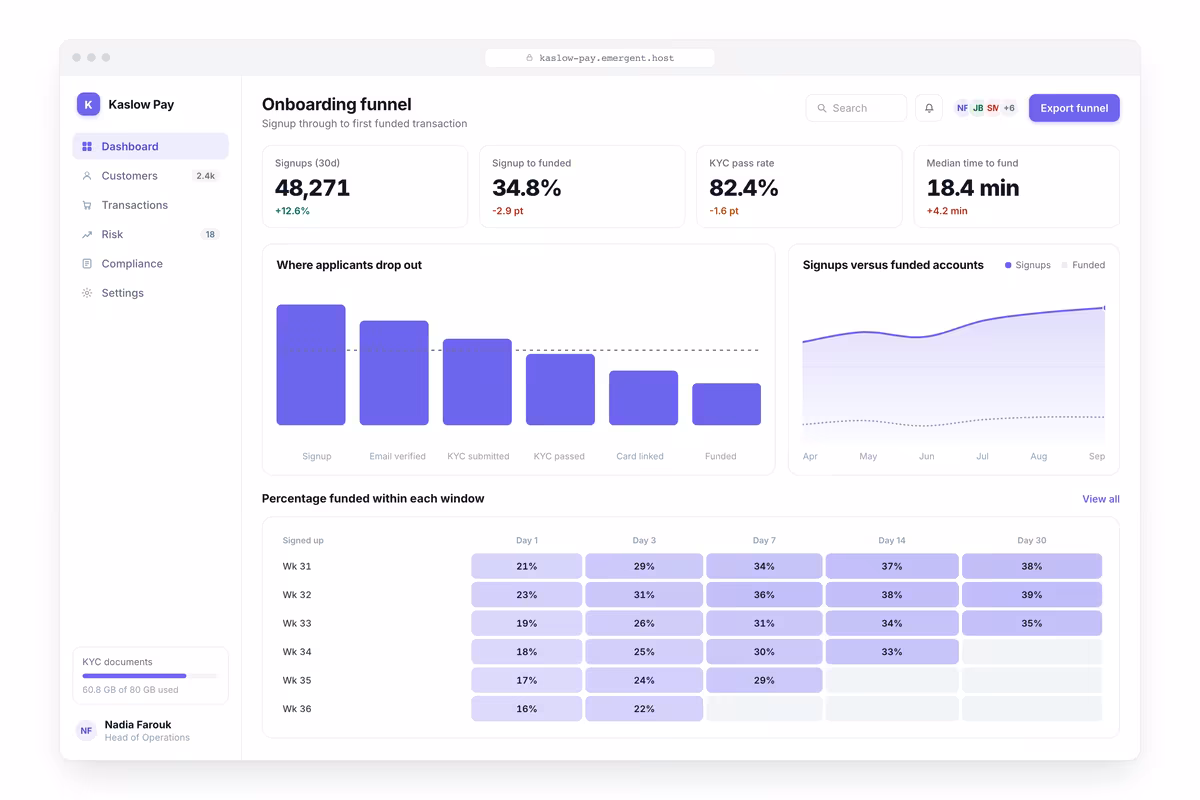The height and width of the screenshot is (800, 1200).
Task: Click the Wk 31 Day 1 cell 21%
Action: (x=527, y=566)
